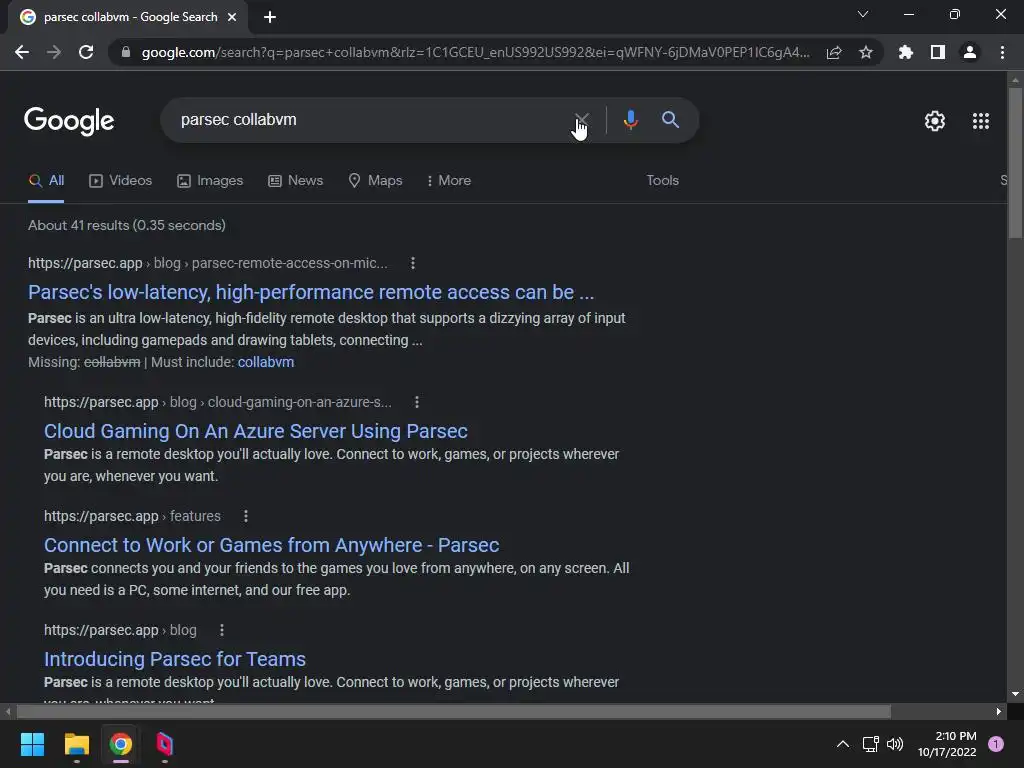Open Google quick settings gear

(935, 121)
